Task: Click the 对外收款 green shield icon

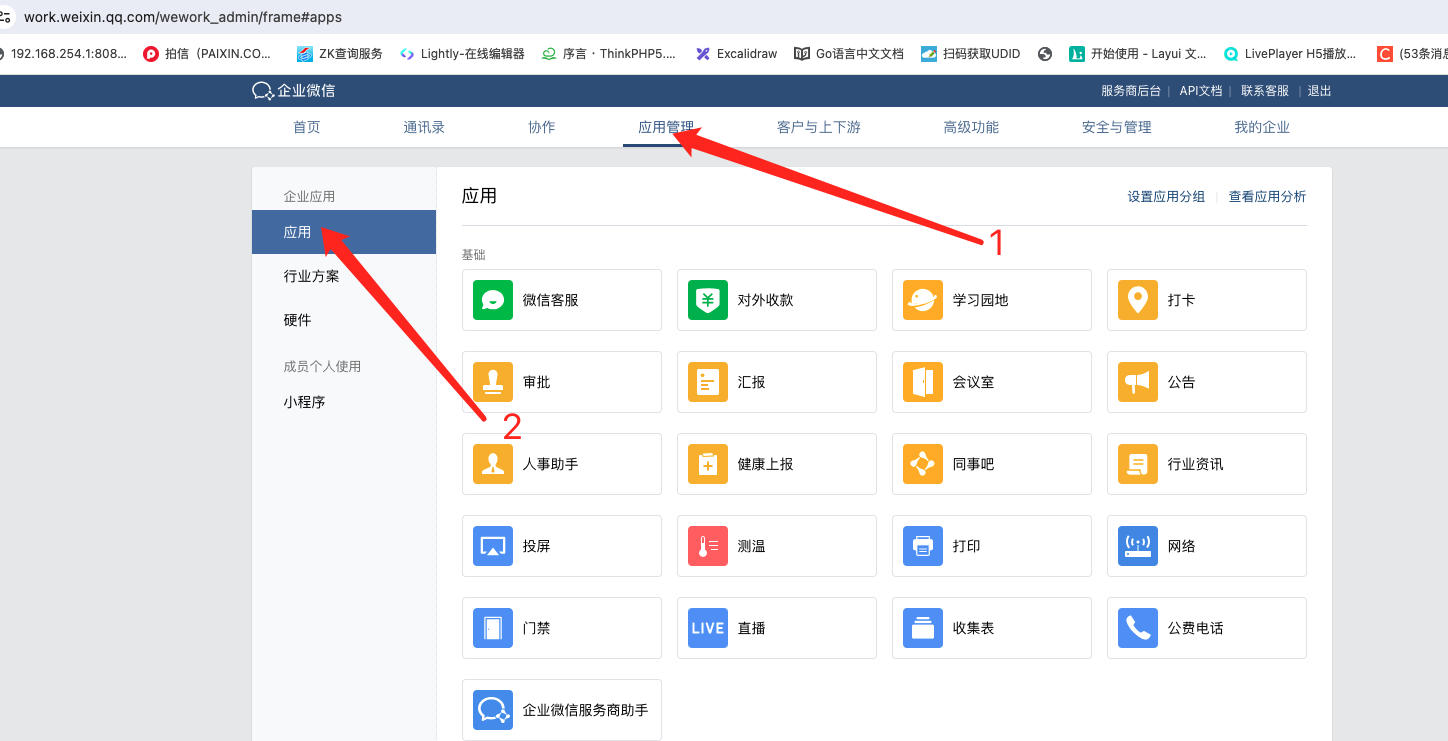Action: click(707, 300)
